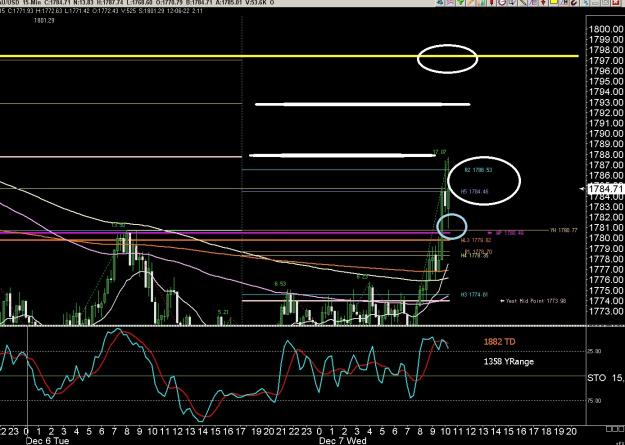625x445 pixels.
Task: Click the YH 1780.77 level label
Action: click(564, 230)
